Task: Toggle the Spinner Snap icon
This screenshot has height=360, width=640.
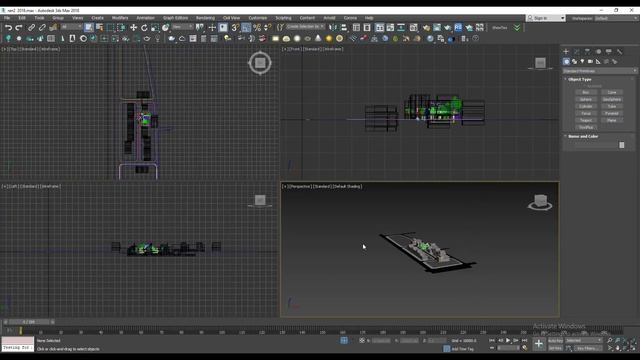Action: click(268, 28)
